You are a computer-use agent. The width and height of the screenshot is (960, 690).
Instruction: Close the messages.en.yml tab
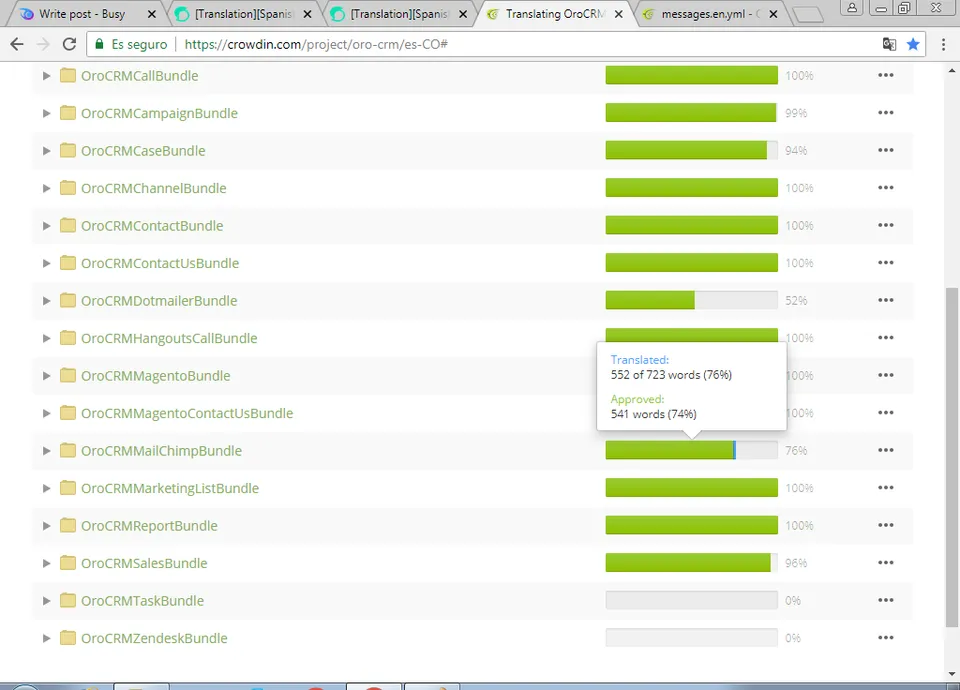(773, 14)
